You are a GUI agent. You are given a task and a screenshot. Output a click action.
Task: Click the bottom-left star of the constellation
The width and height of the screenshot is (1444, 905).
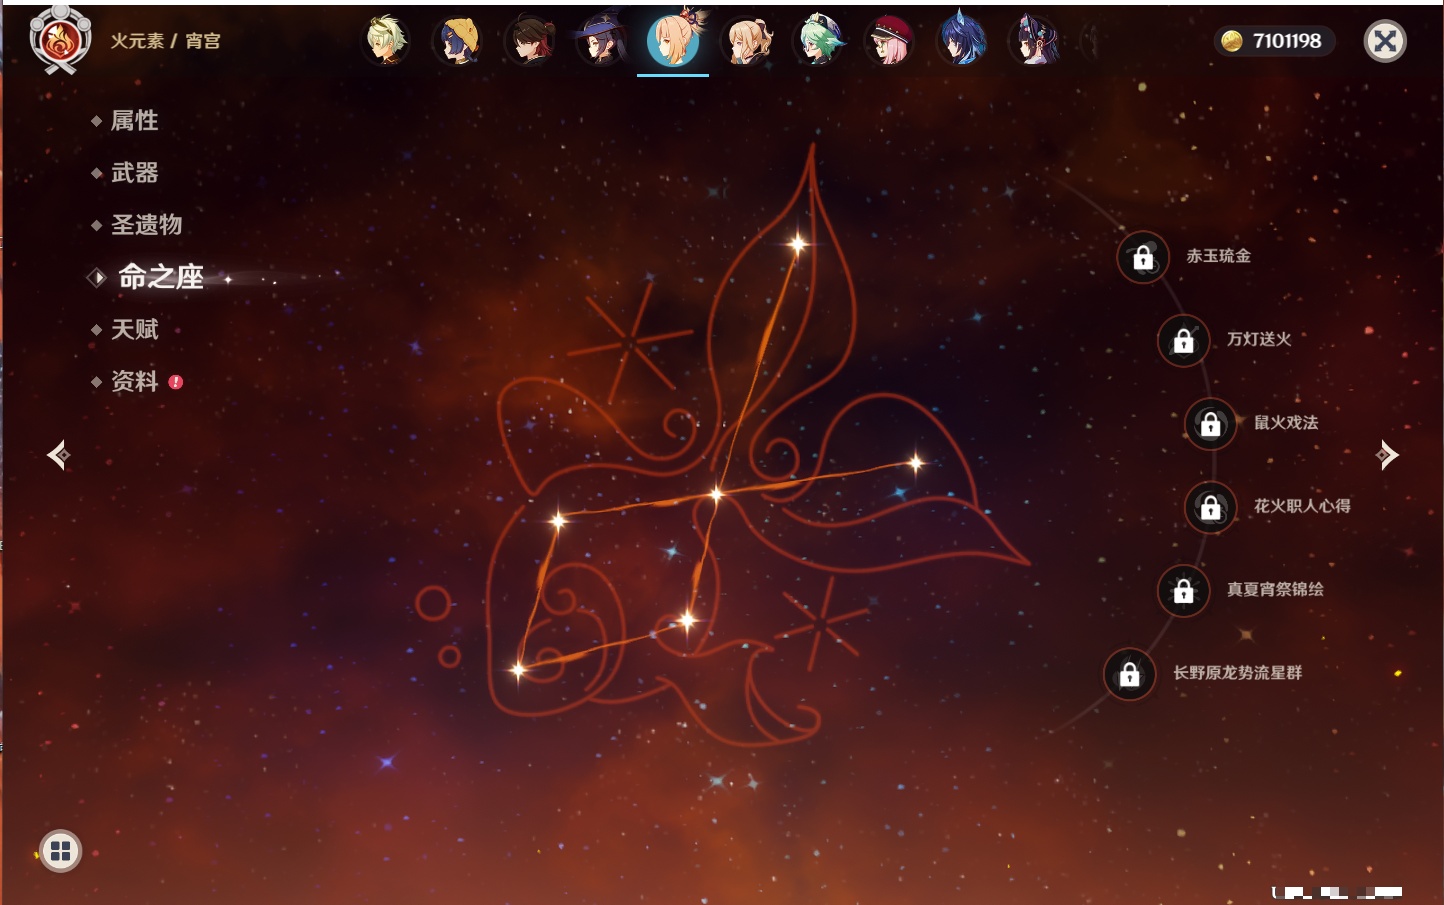pos(518,669)
